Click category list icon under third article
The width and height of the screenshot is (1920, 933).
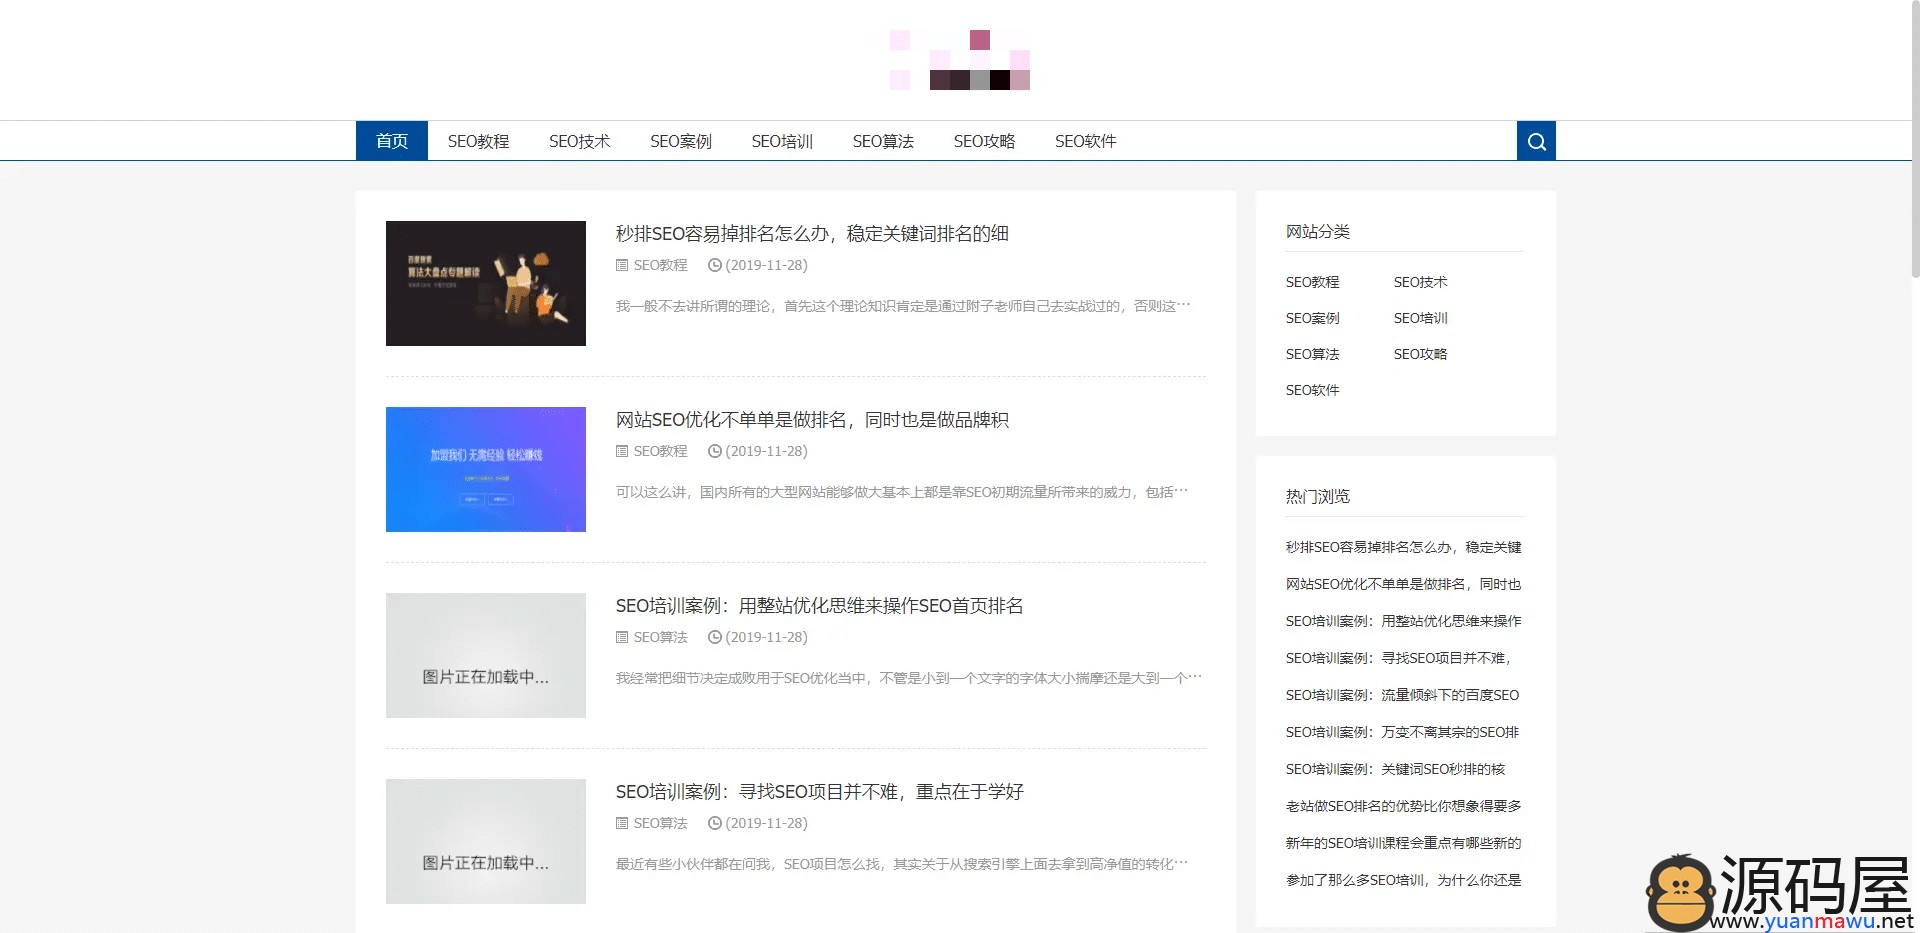pos(622,637)
